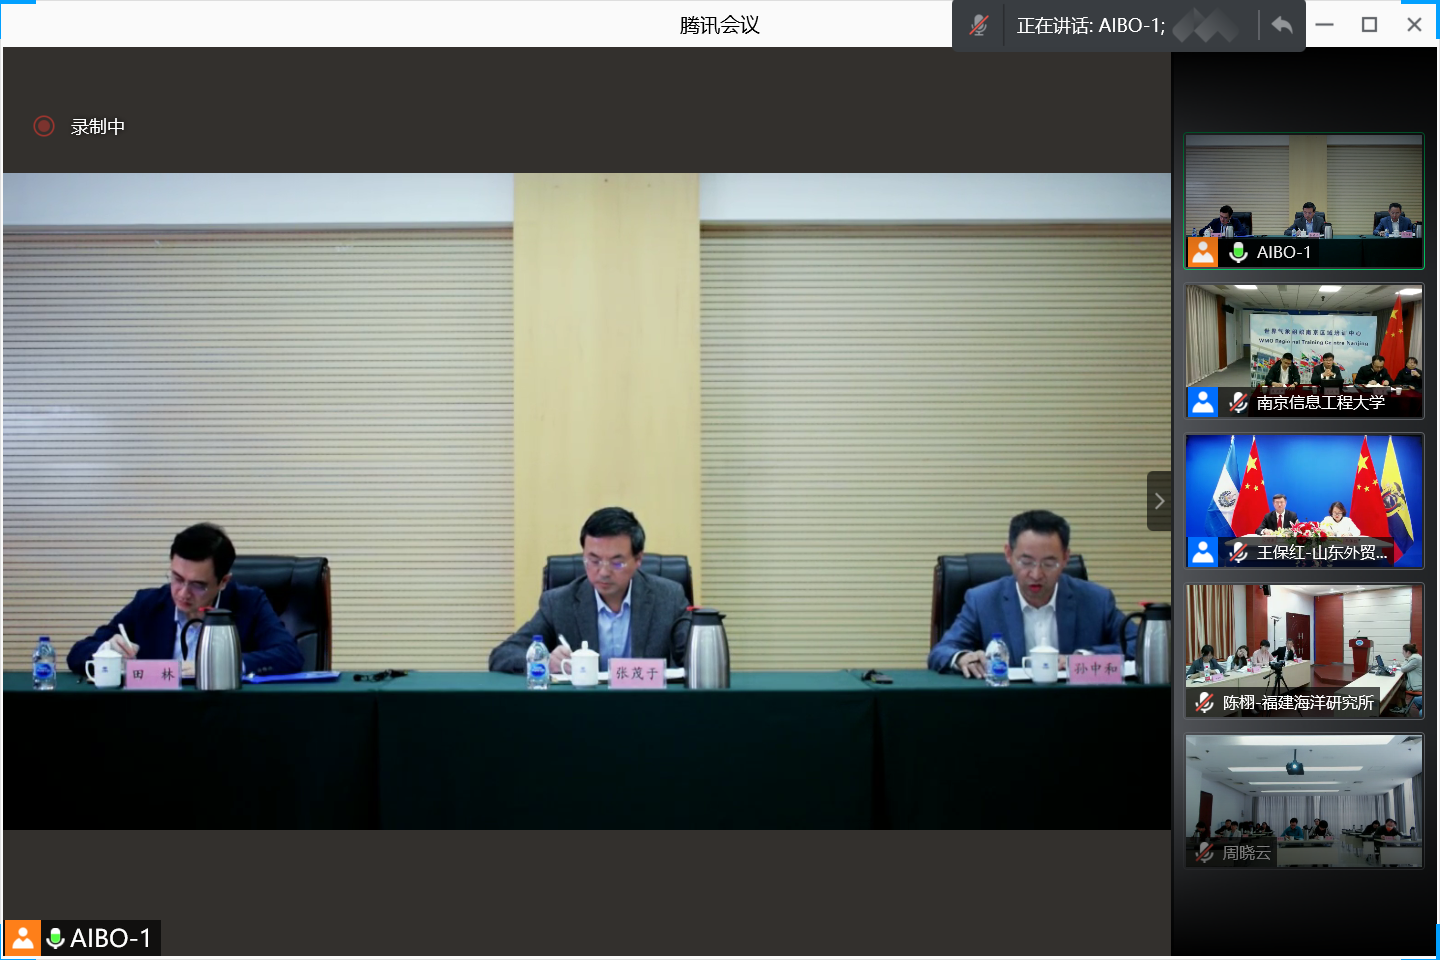Click the green mic icon beside bottom-left AIBO-1
1440x960 pixels.
[x=56, y=938]
